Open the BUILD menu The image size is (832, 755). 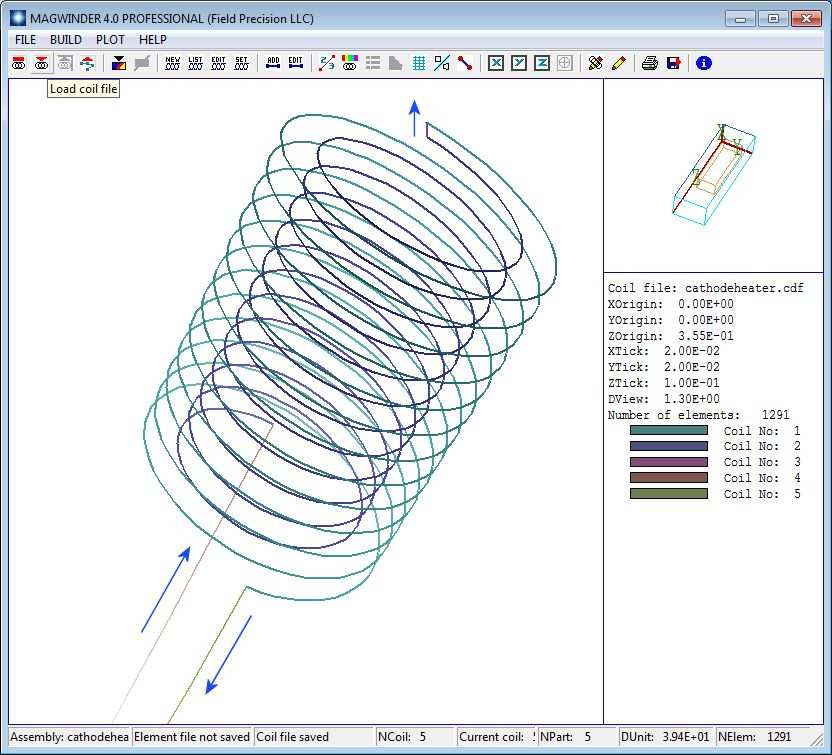66,40
